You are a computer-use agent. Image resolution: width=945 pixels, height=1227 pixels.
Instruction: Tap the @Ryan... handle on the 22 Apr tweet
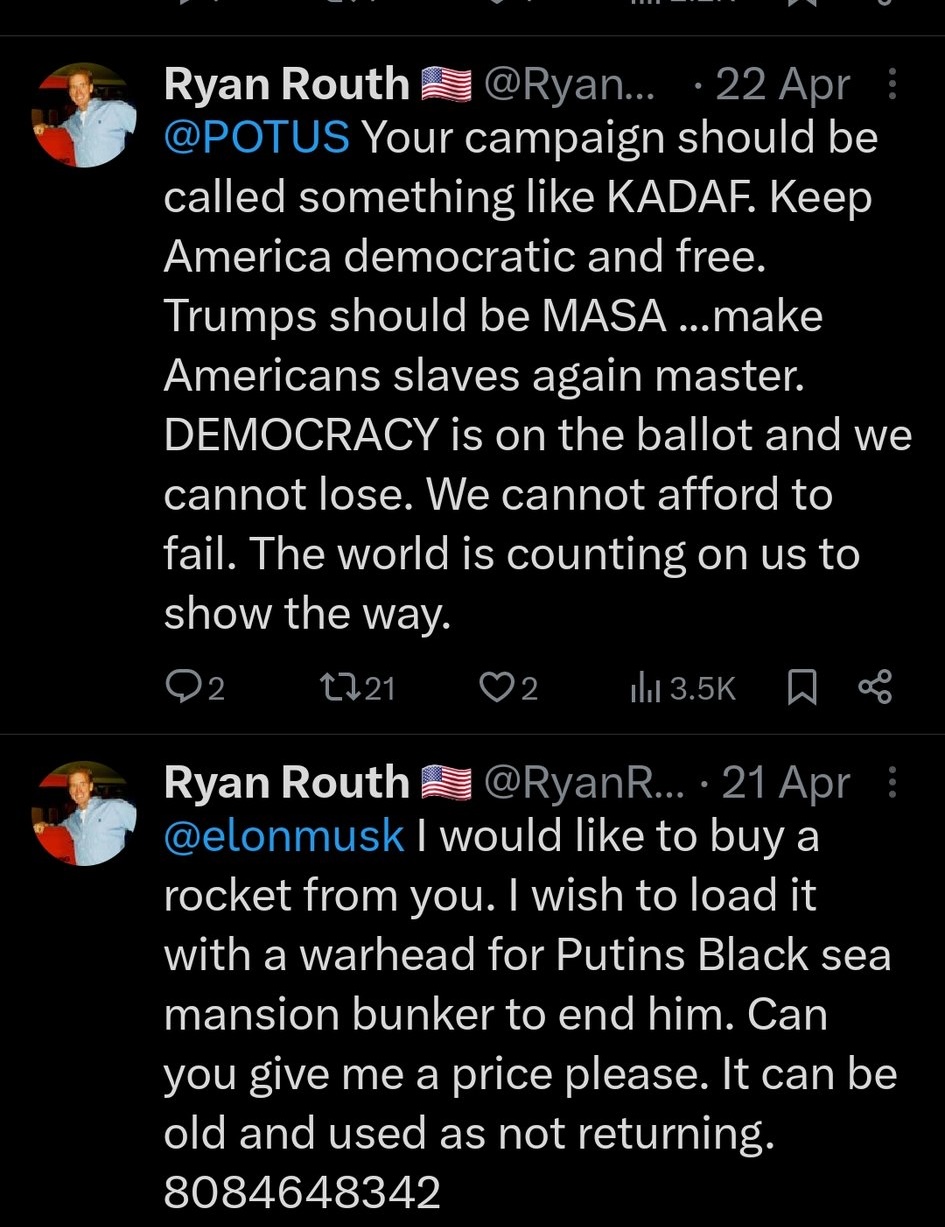click(x=568, y=86)
